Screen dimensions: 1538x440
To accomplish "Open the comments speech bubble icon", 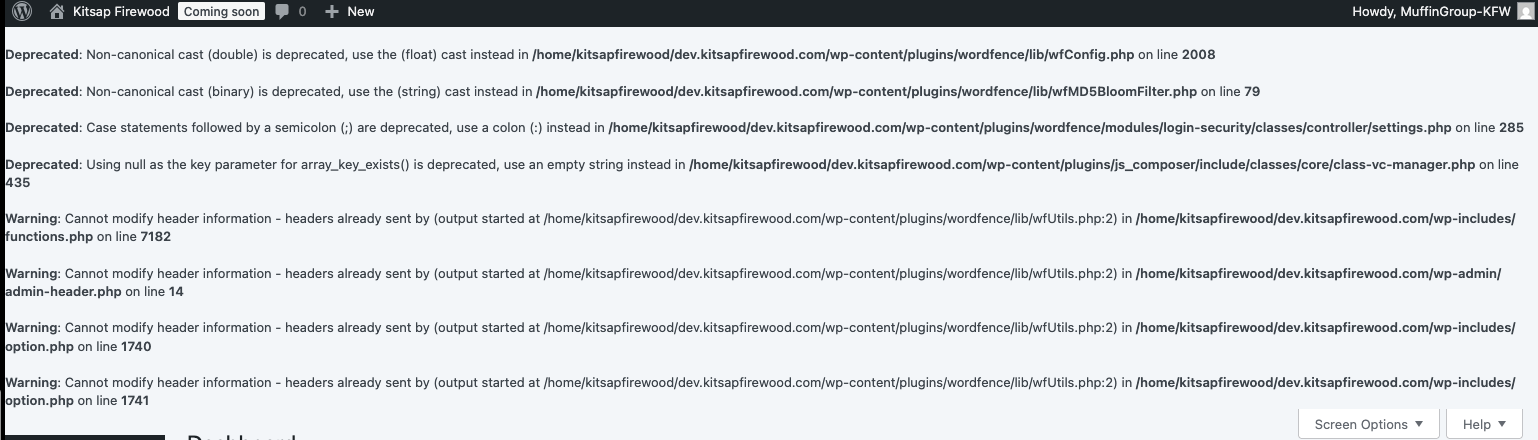I will coord(282,12).
